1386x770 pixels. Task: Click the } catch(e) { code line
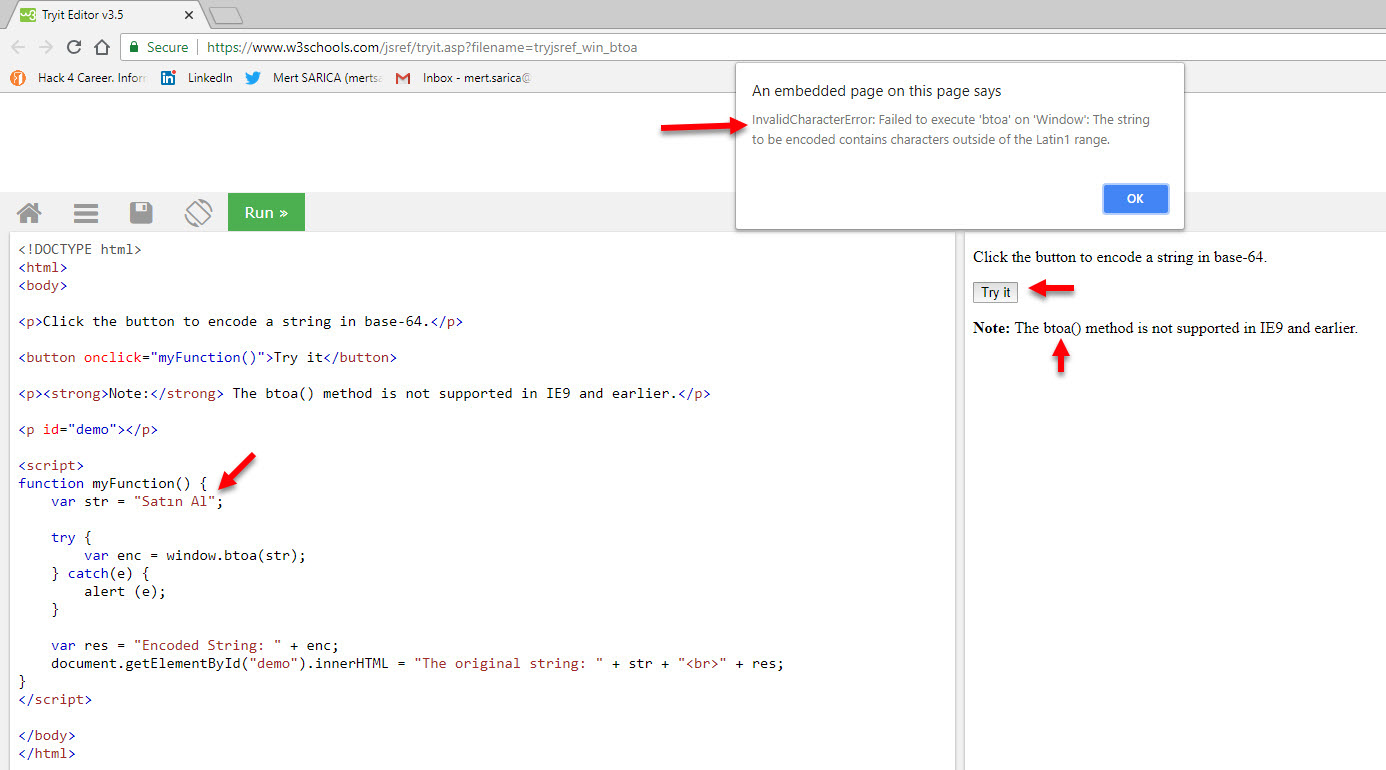100,573
